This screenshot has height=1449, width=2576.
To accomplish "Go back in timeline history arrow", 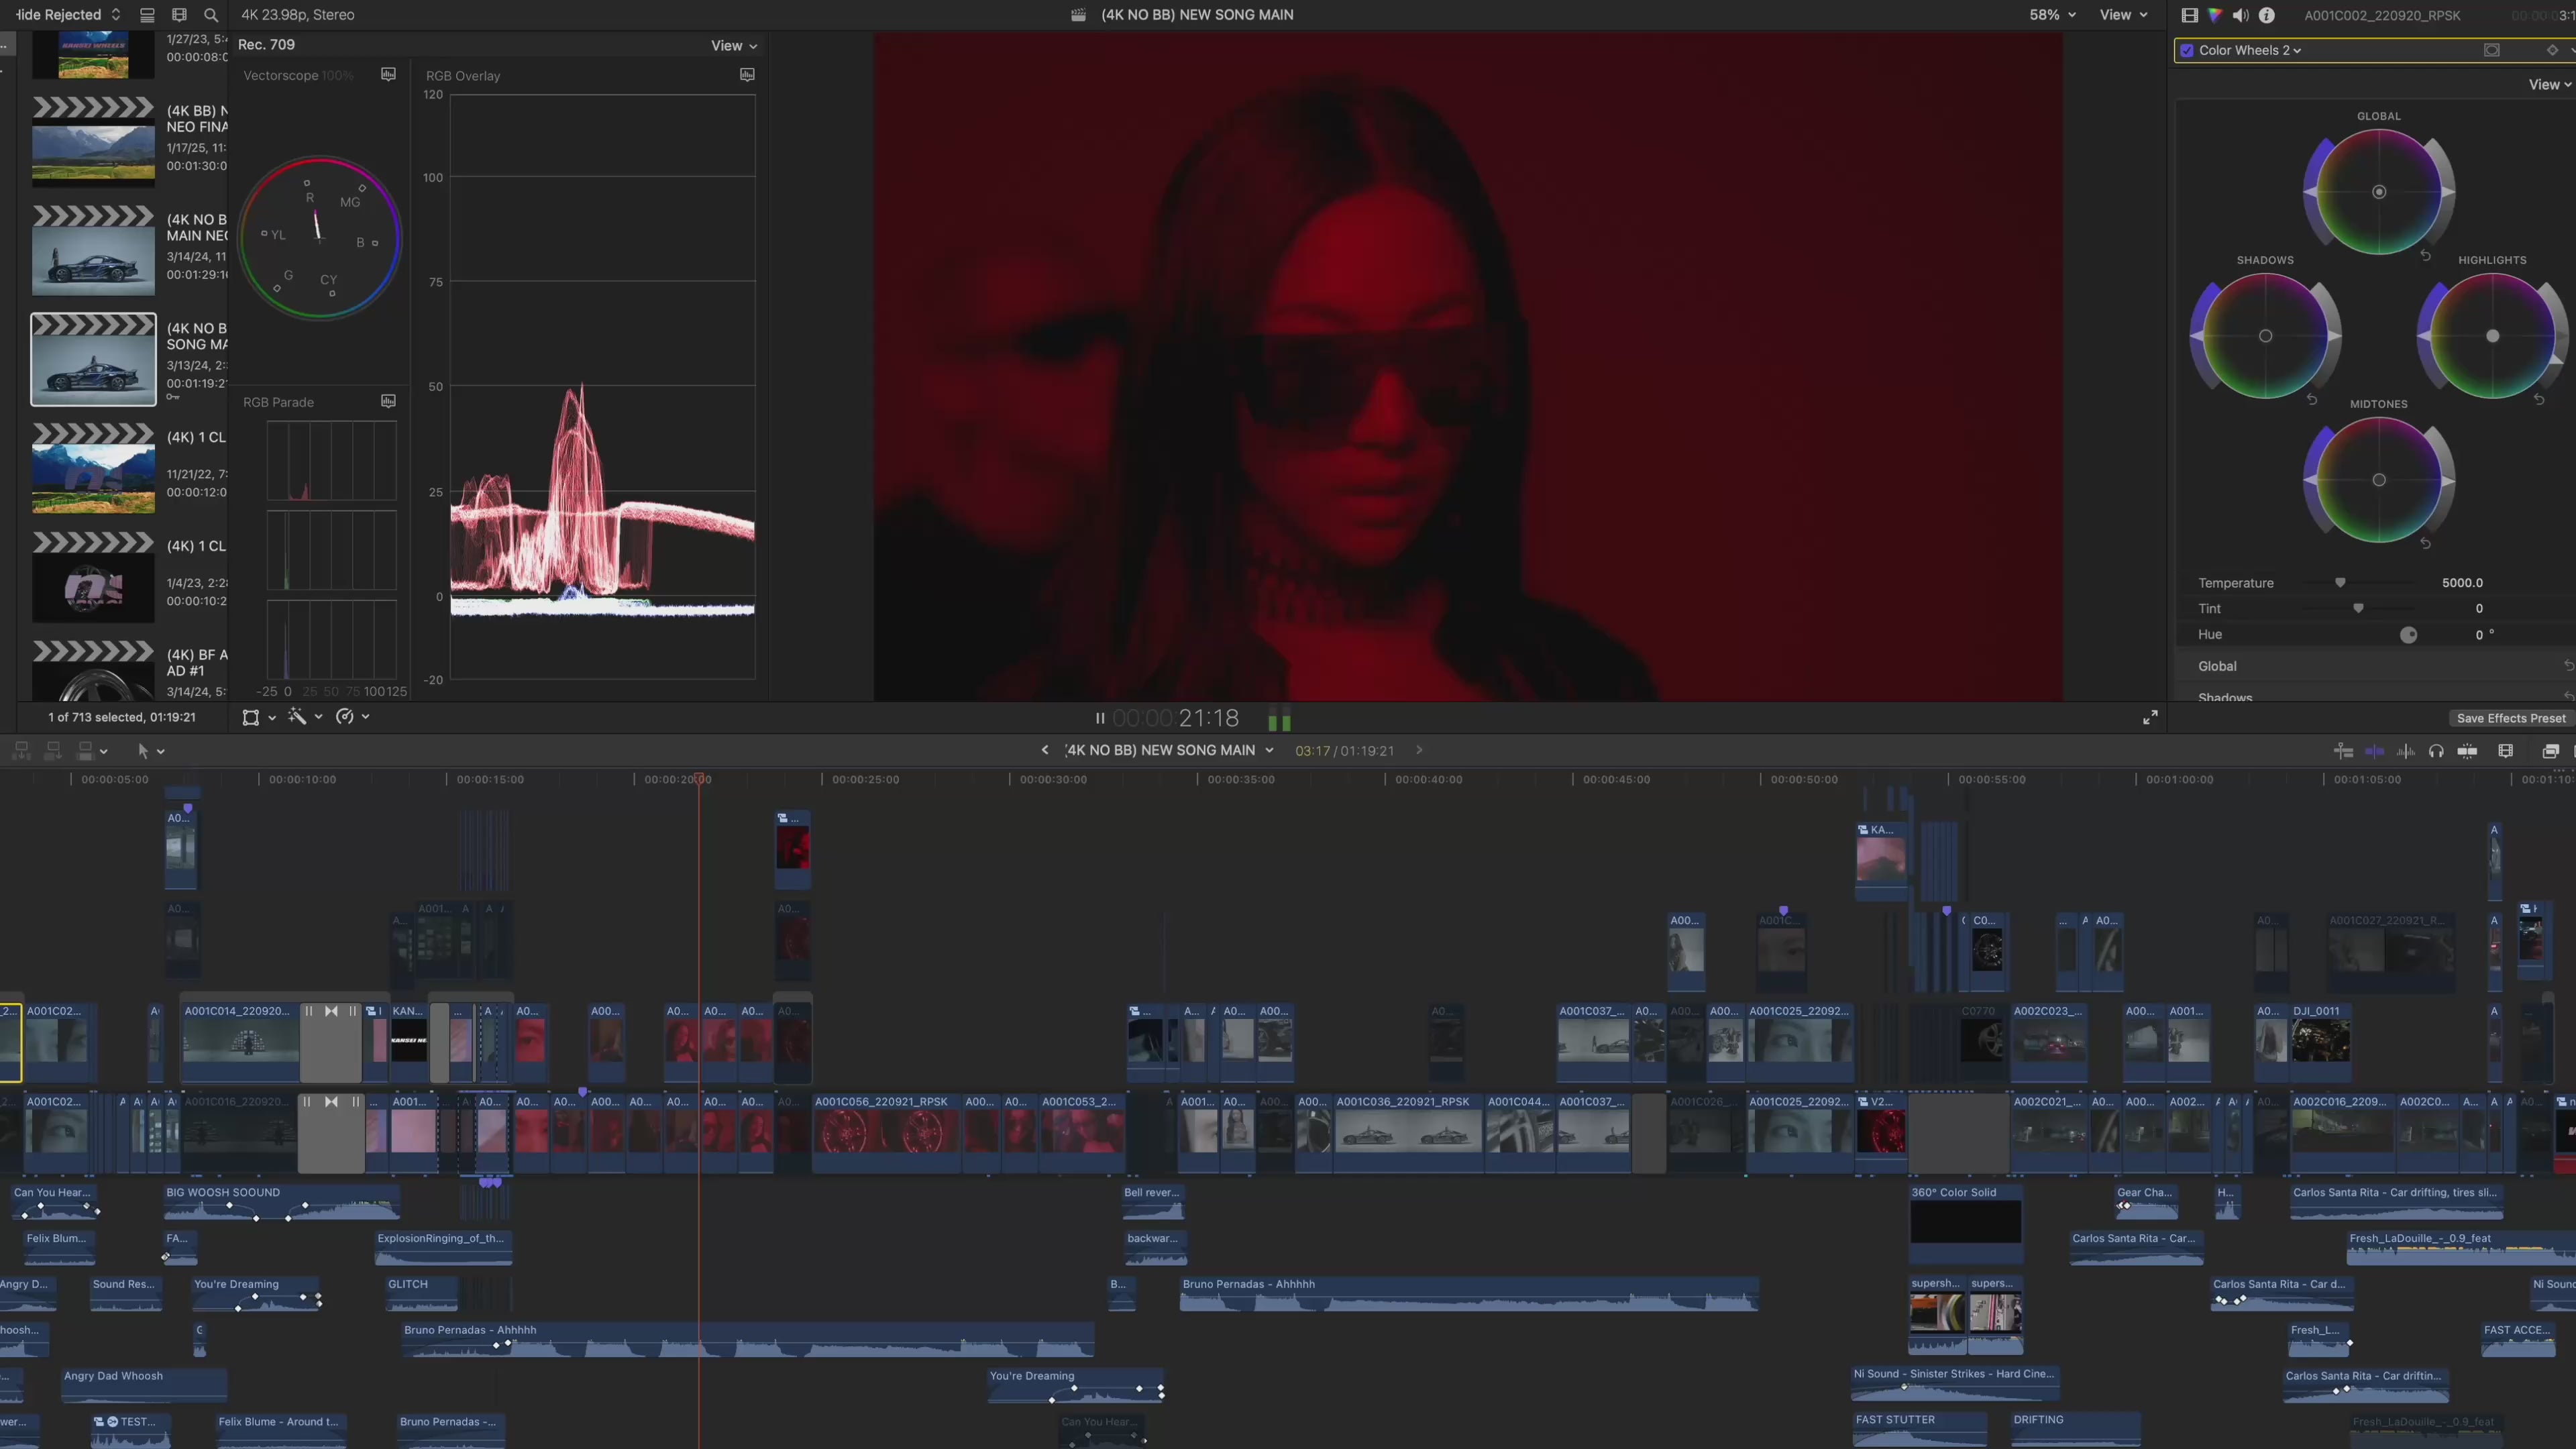I will tap(1045, 750).
